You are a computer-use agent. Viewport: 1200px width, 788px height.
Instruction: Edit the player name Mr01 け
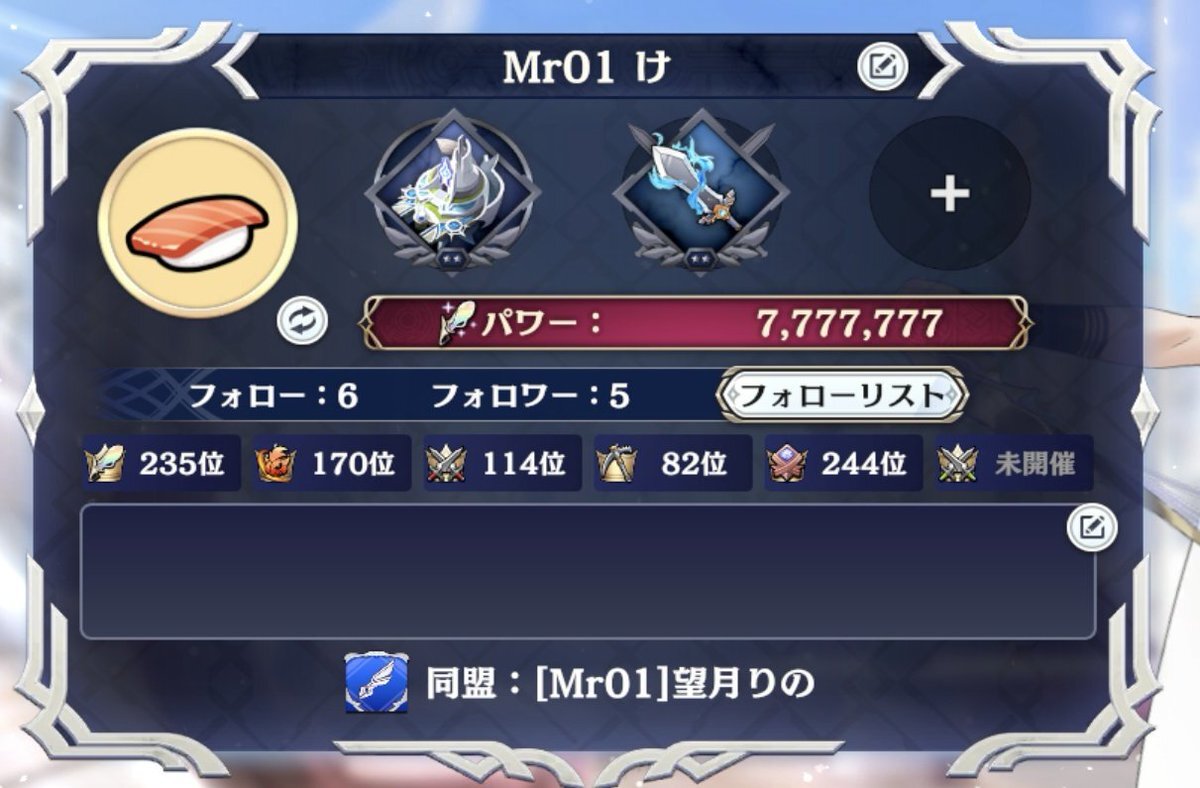882,67
